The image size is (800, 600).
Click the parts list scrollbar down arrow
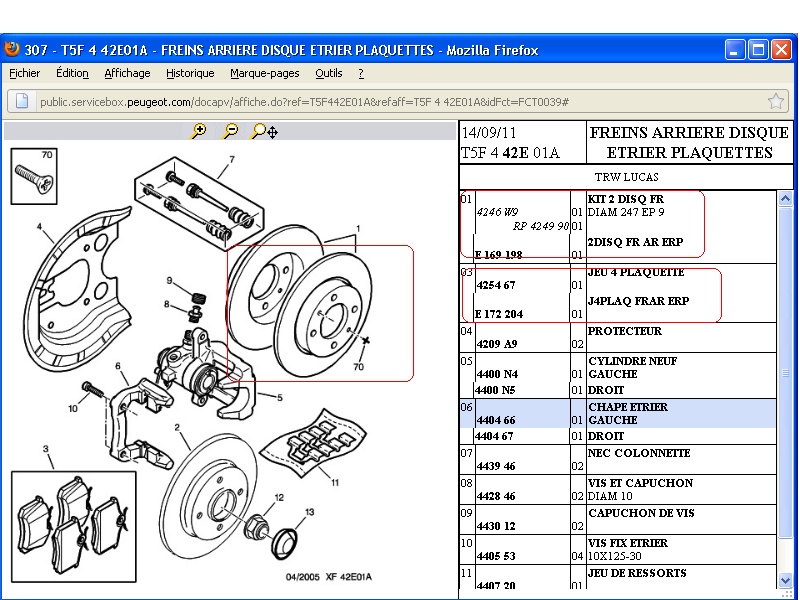785,580
